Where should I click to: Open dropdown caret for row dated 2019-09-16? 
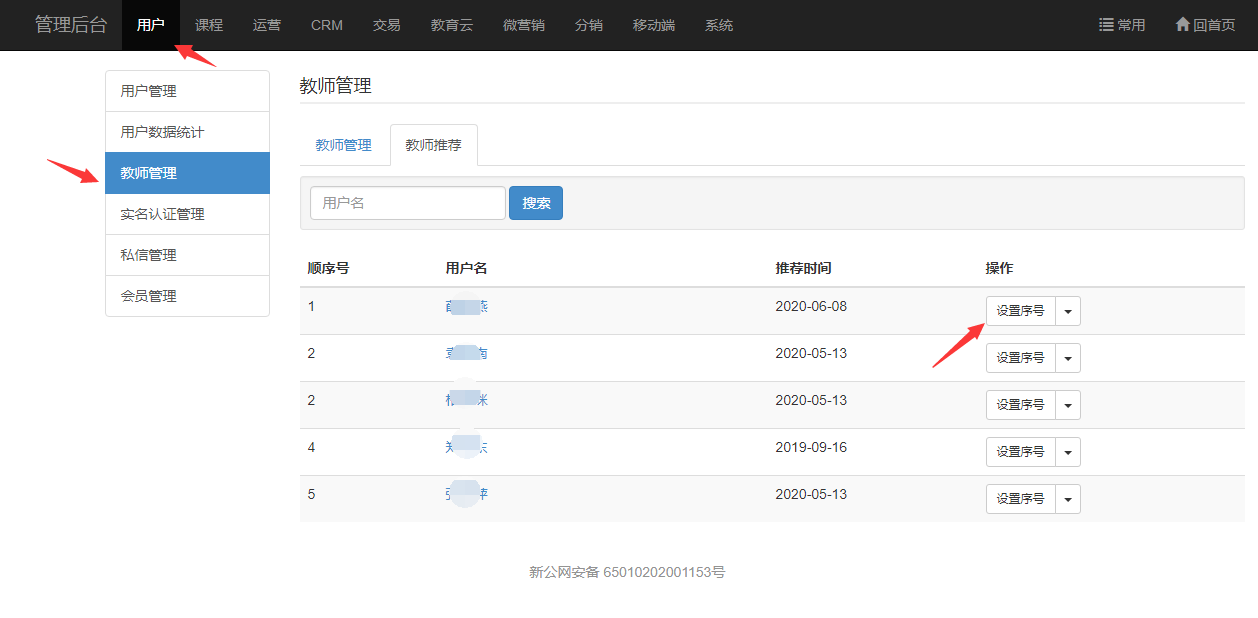coord(1068,452)
